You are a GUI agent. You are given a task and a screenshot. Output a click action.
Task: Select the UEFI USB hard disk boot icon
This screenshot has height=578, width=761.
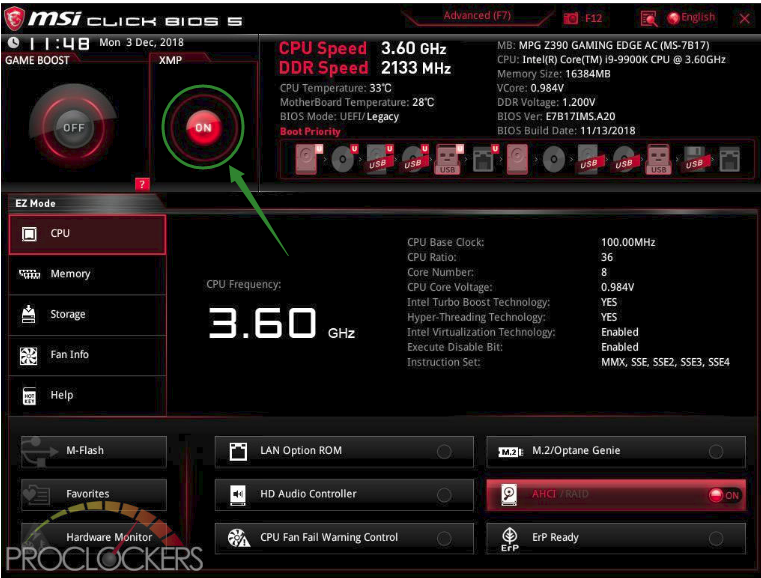coord(379,159)
